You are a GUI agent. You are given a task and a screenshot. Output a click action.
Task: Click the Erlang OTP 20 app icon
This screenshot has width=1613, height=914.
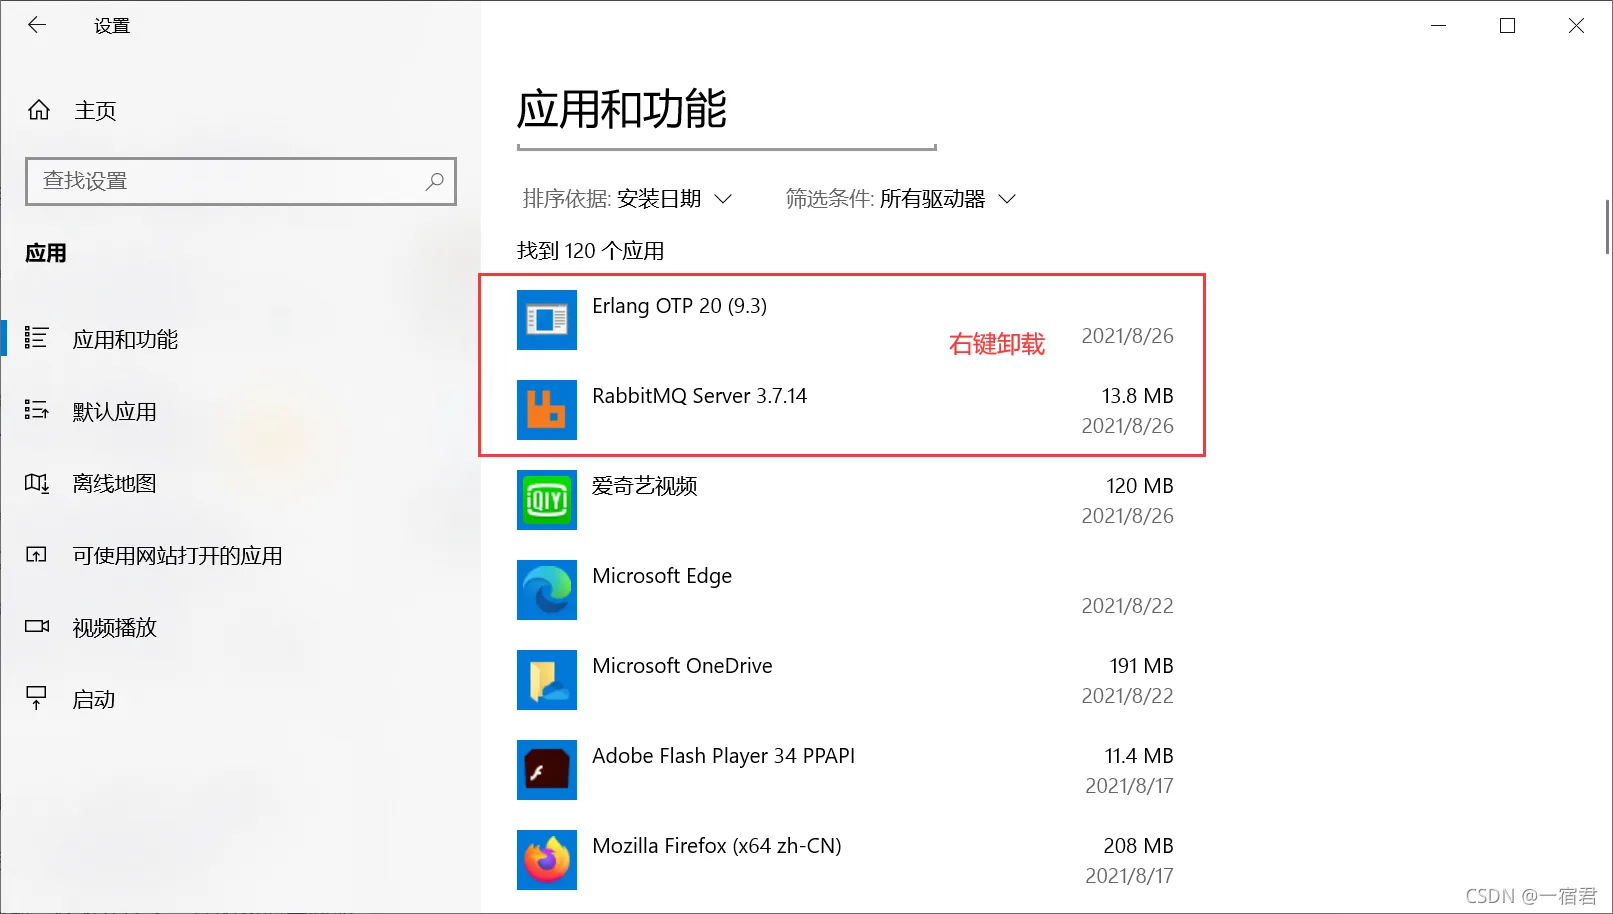[x=547, y=320]
